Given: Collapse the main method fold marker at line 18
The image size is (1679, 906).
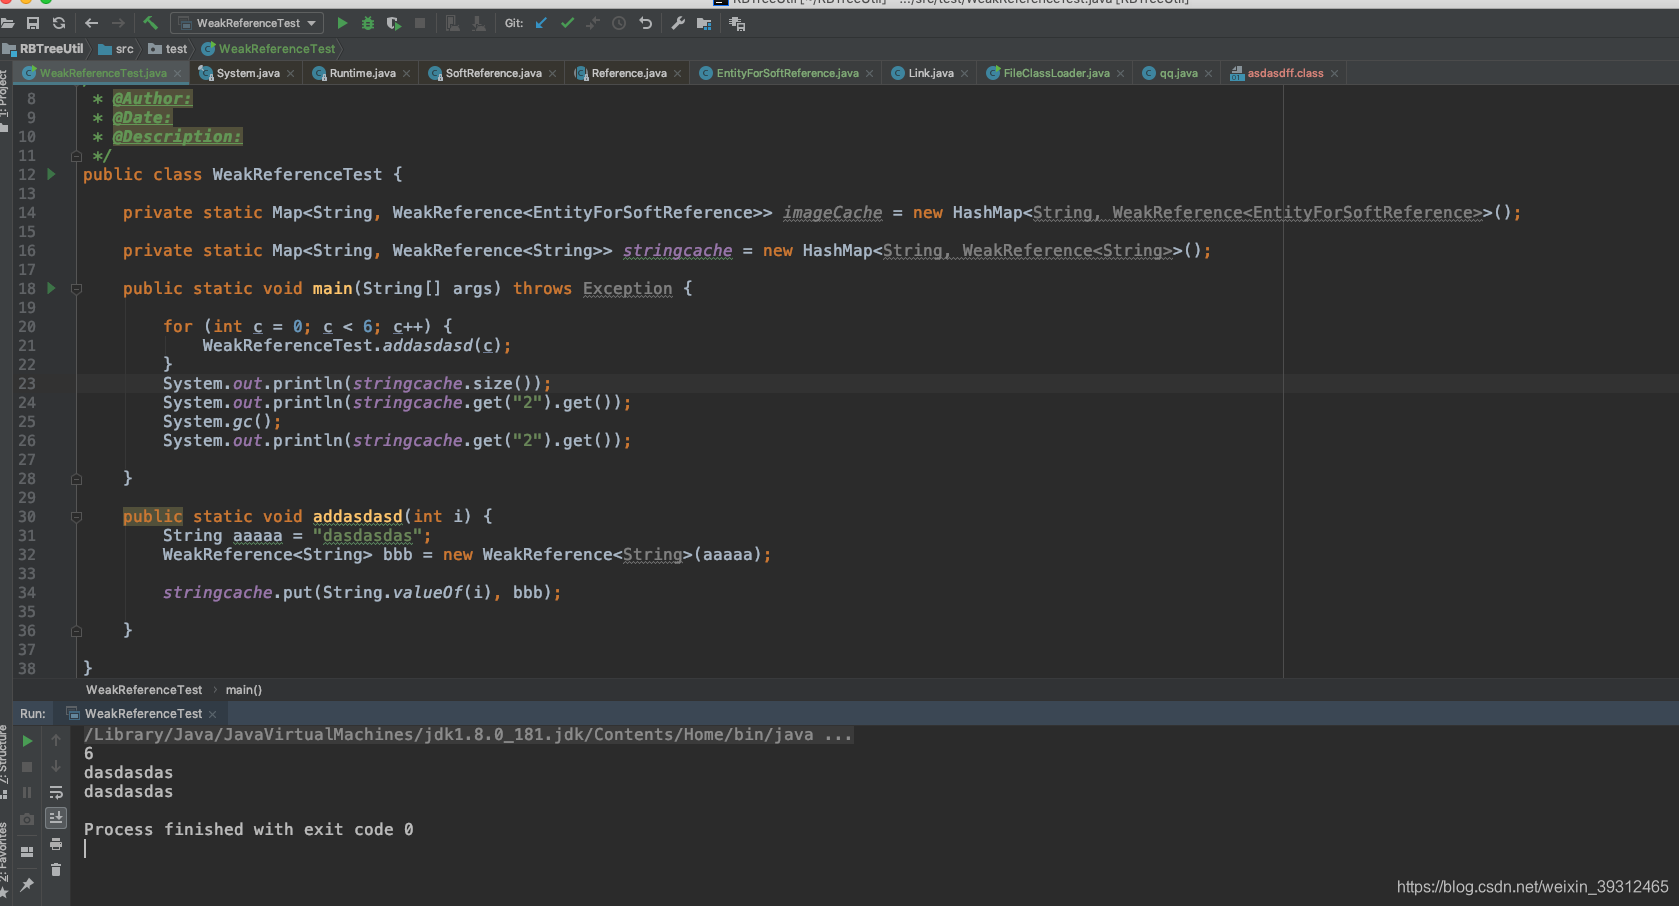Looking at the screenshot, I should click(x=76, y=289).
